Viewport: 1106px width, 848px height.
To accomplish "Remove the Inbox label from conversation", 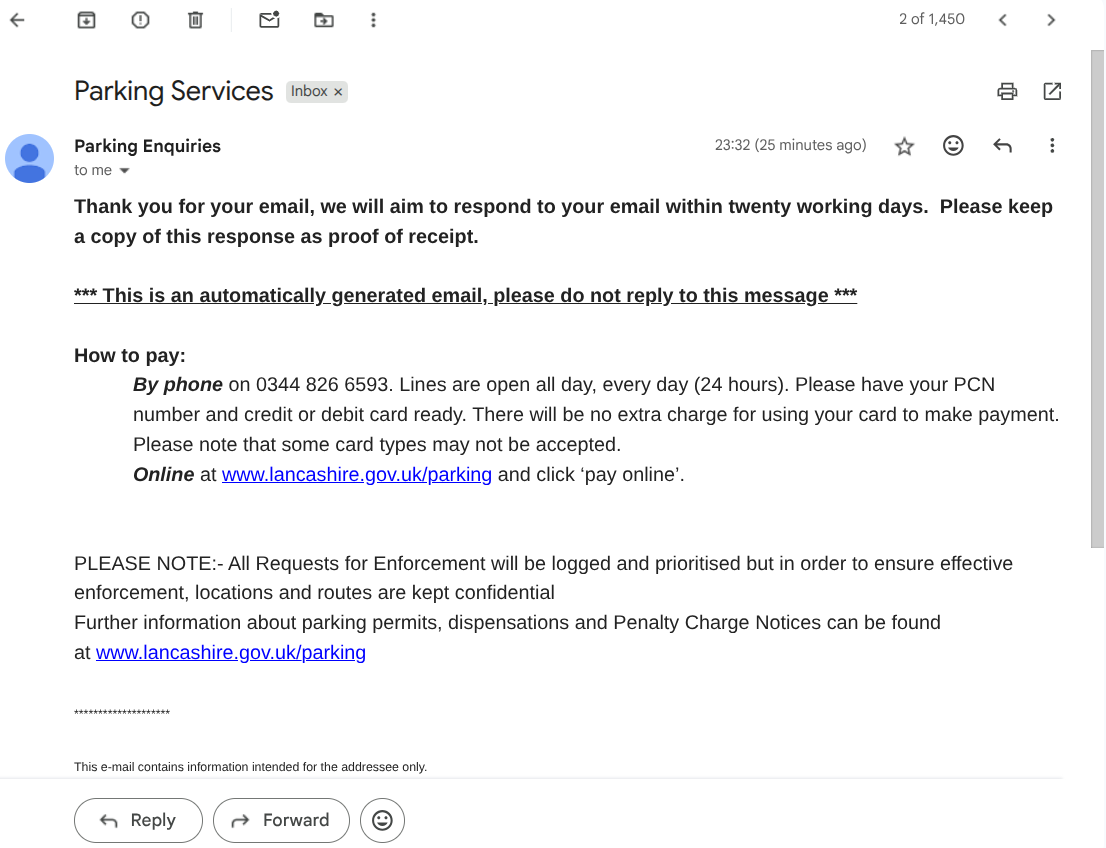I will tap(338, 92).
